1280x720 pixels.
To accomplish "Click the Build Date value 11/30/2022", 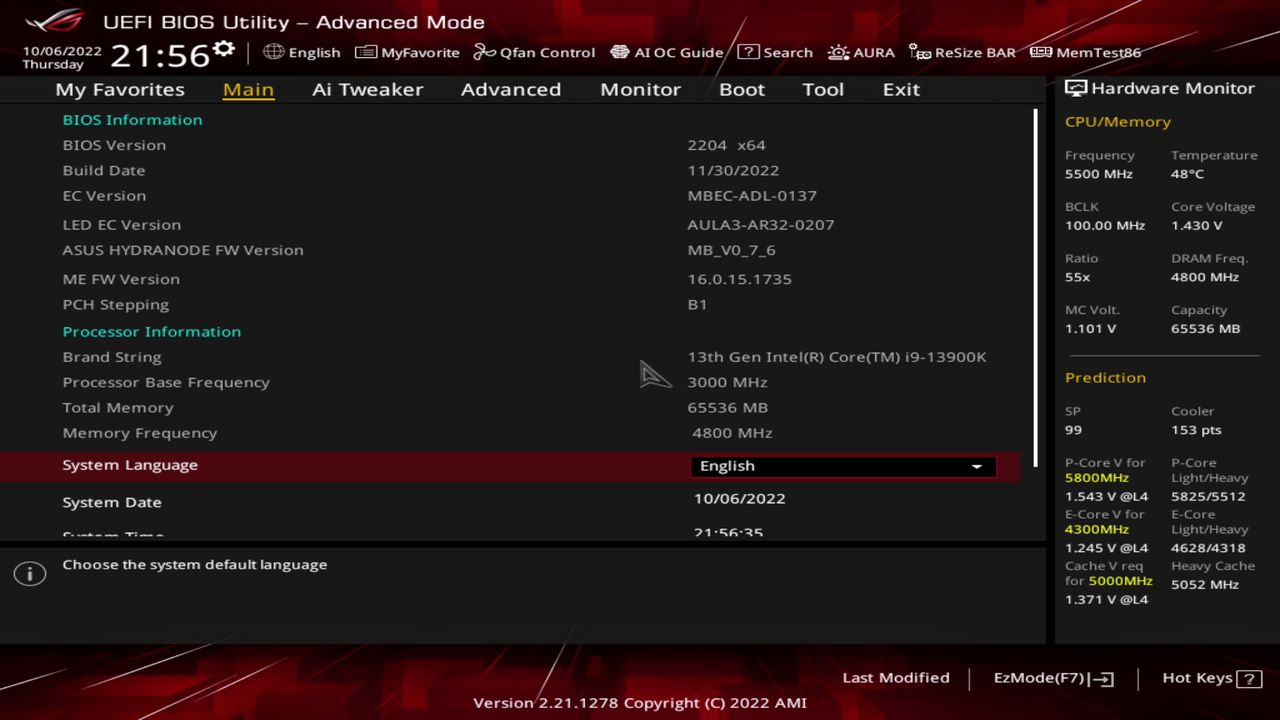I will pos(733,170).
